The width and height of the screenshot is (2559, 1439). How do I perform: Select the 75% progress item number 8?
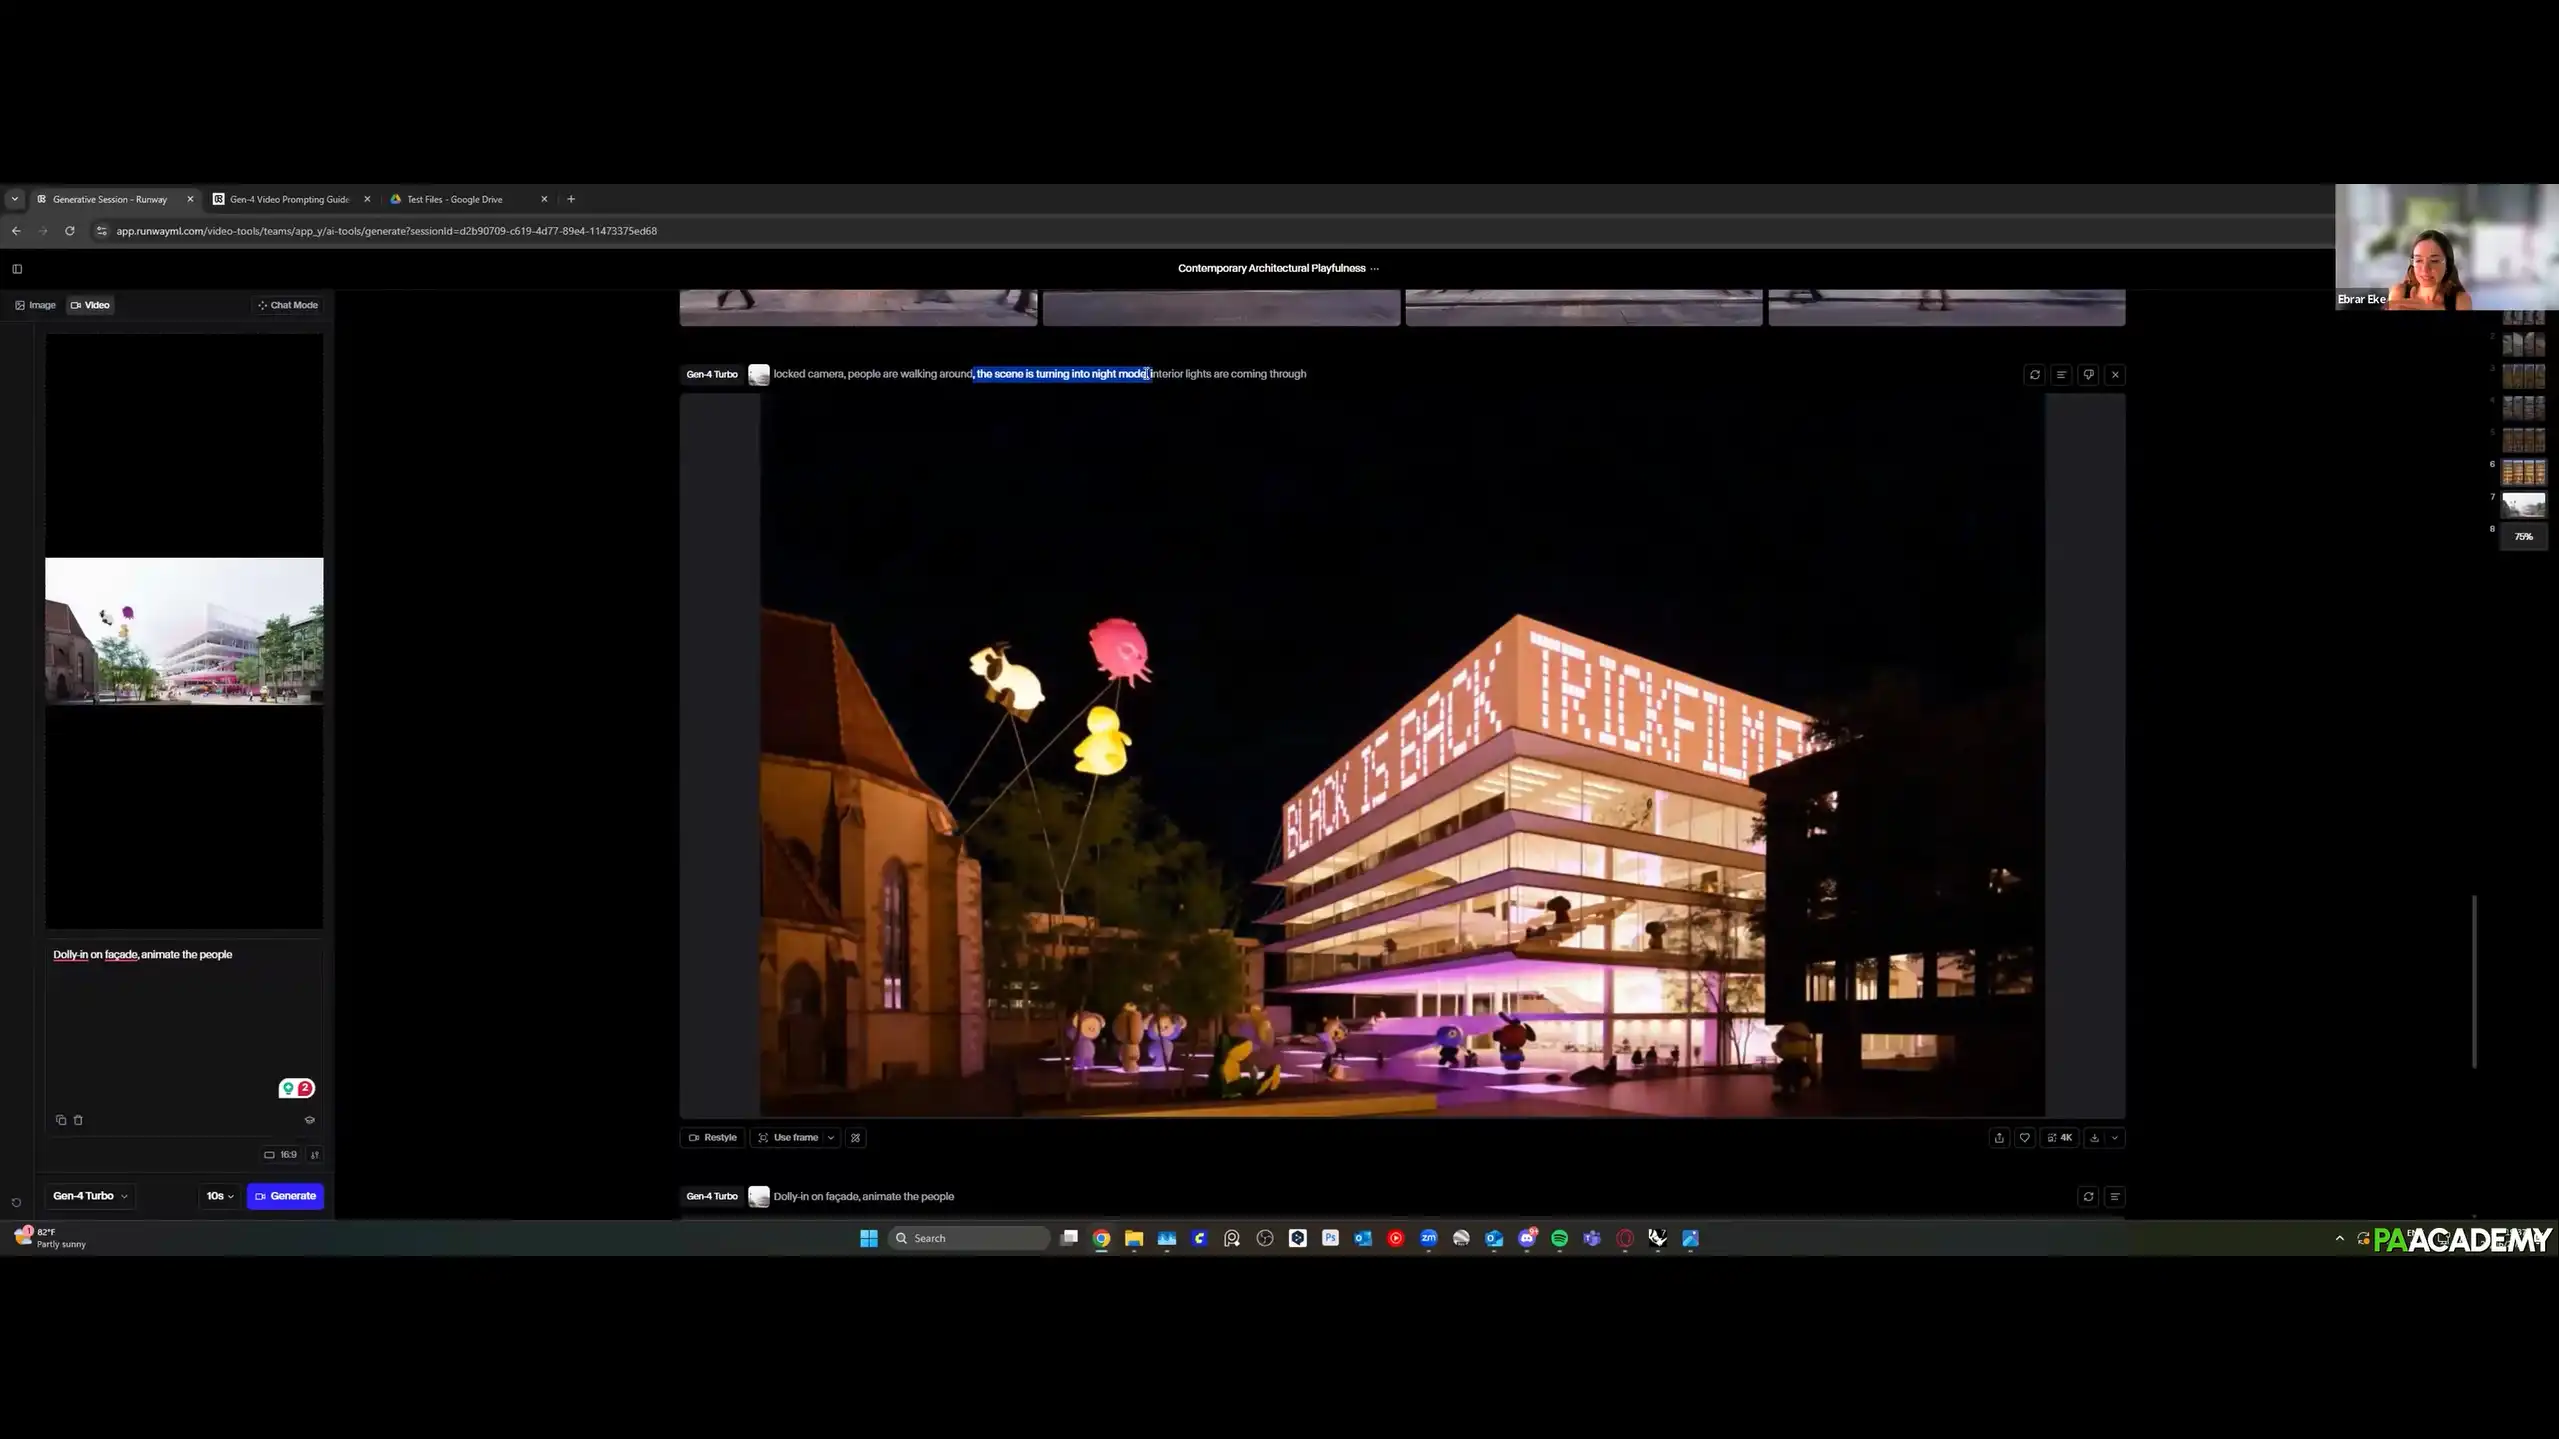(2523, 537)
